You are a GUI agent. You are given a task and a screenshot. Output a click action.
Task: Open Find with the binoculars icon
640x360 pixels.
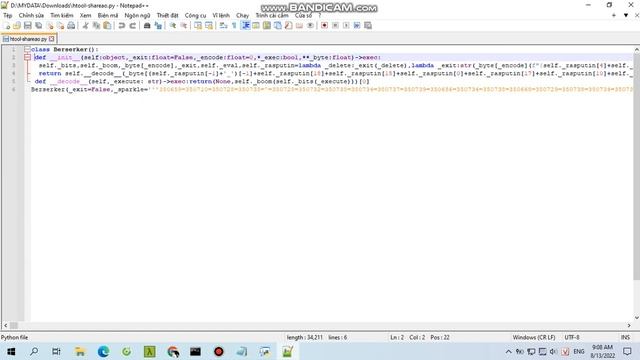click(147, 25)
